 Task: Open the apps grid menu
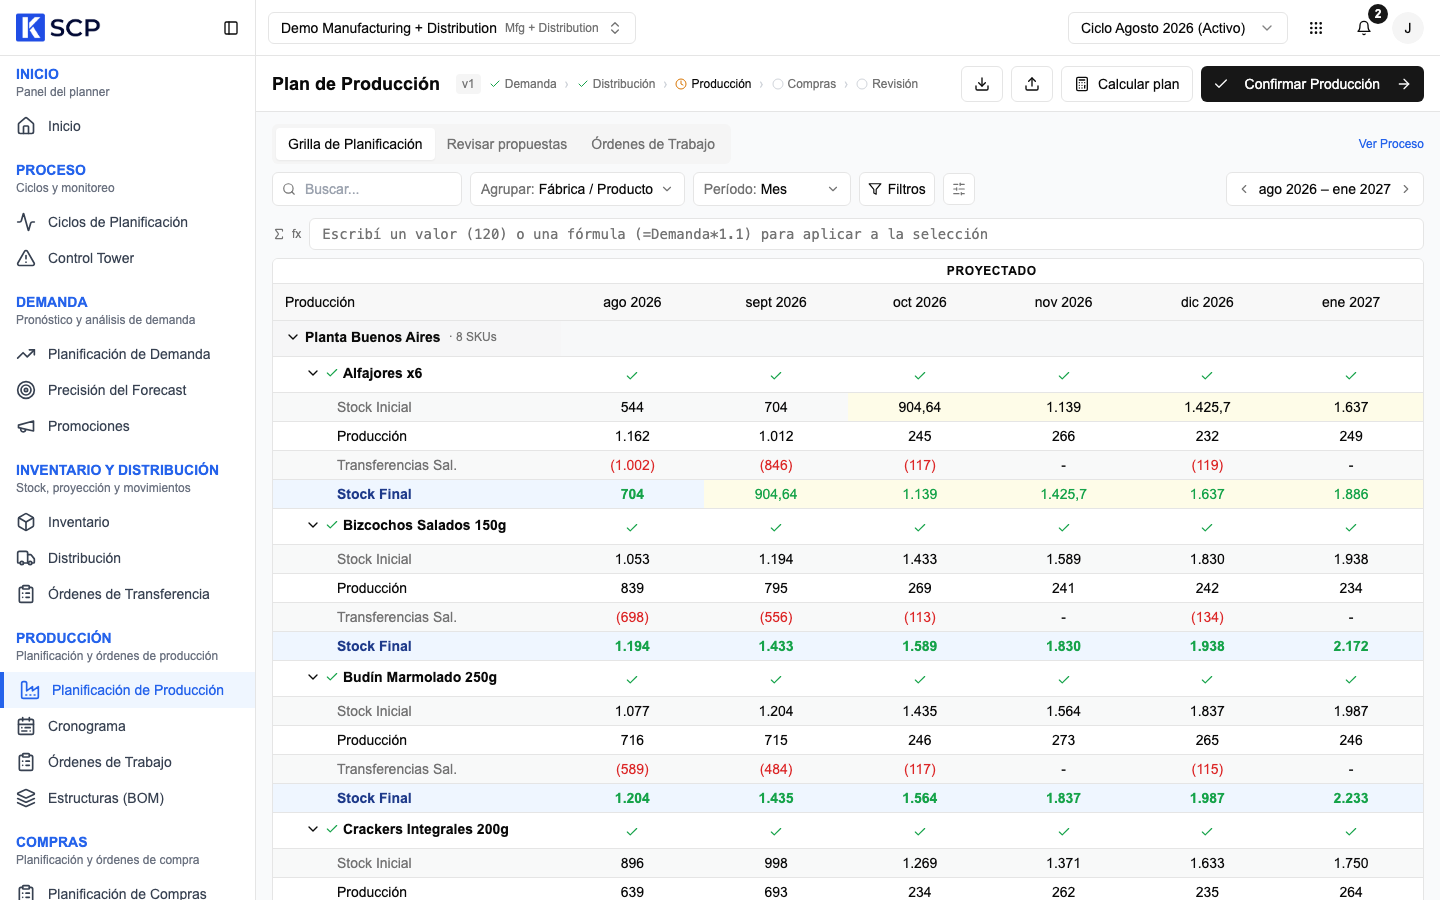point(1316,28)
